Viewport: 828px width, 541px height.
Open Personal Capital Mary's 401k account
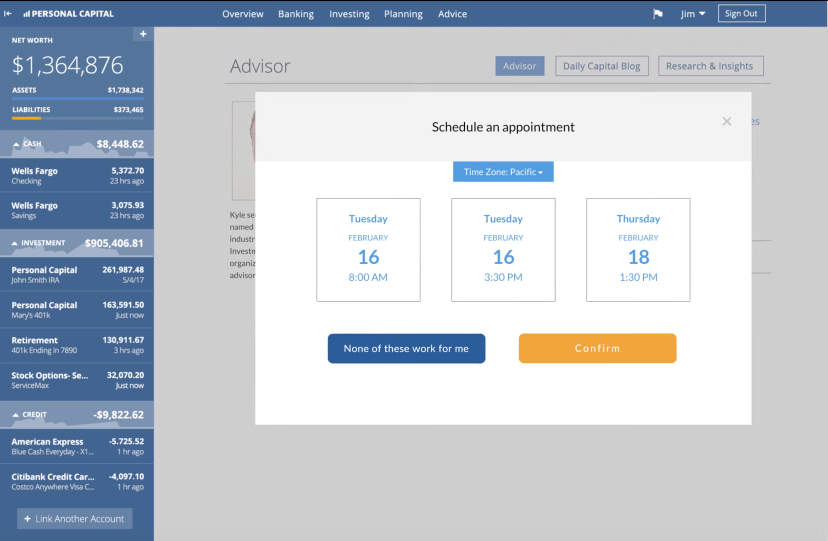[x=77, y=310]
